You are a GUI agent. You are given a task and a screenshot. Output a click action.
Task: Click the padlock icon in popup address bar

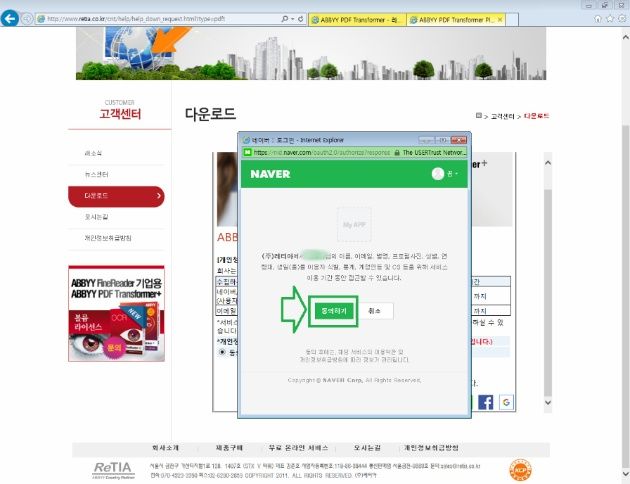[397, 153]
